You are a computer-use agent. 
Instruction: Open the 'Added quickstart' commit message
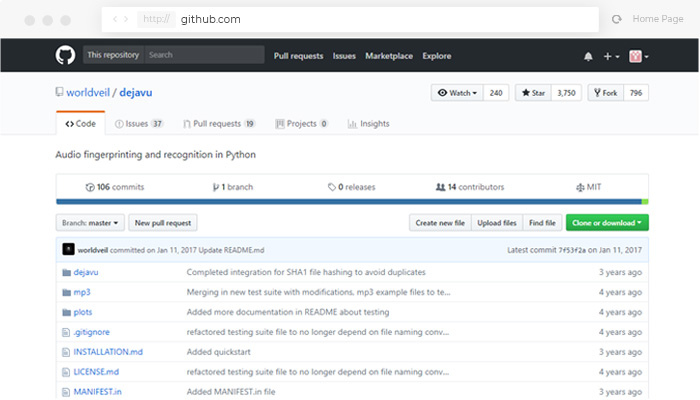coord(219,352)
